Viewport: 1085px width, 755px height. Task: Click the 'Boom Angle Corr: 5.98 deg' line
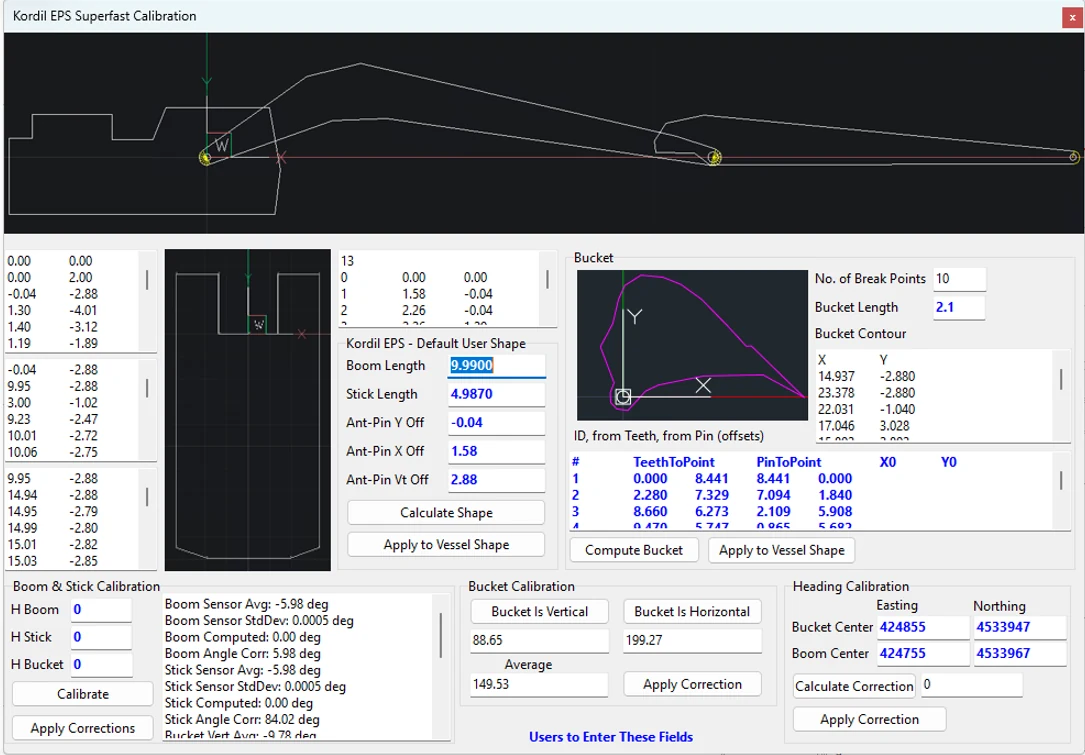(242, 654)
